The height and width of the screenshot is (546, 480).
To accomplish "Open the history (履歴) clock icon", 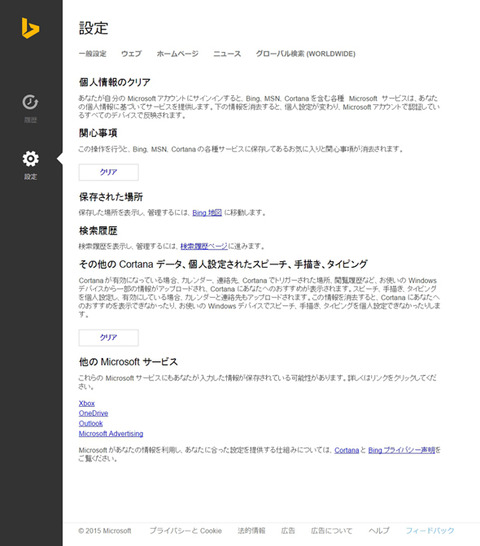I will pyautogui.click(x=30, y=102).
